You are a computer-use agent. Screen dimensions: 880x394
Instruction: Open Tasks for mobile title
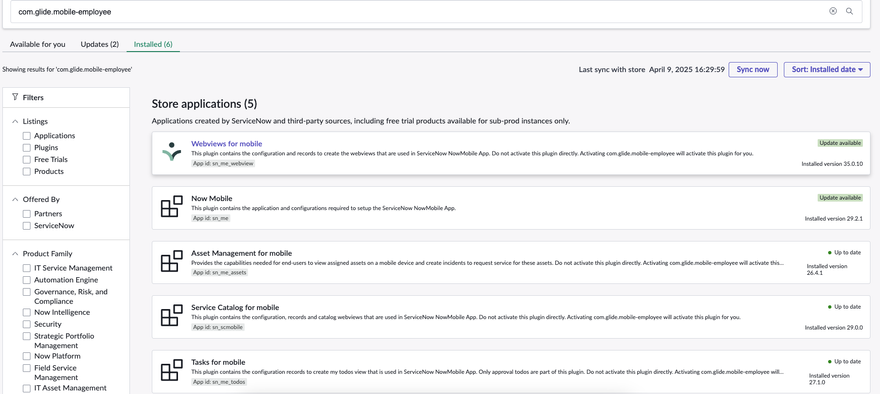coord(218,362)
